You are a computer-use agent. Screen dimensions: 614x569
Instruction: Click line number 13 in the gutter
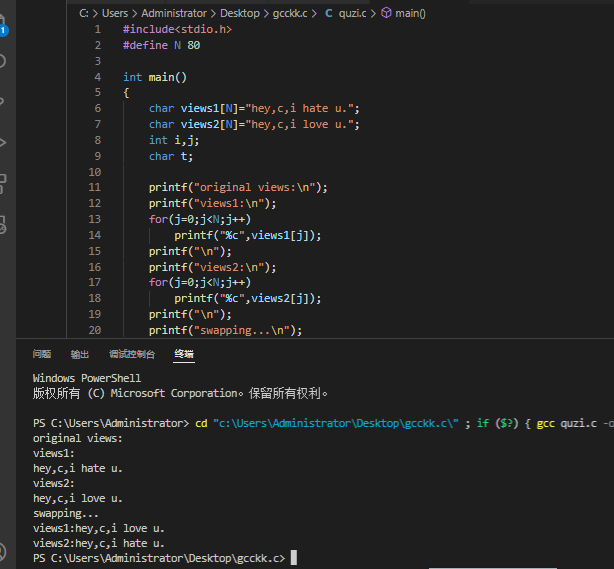[95, 219]
